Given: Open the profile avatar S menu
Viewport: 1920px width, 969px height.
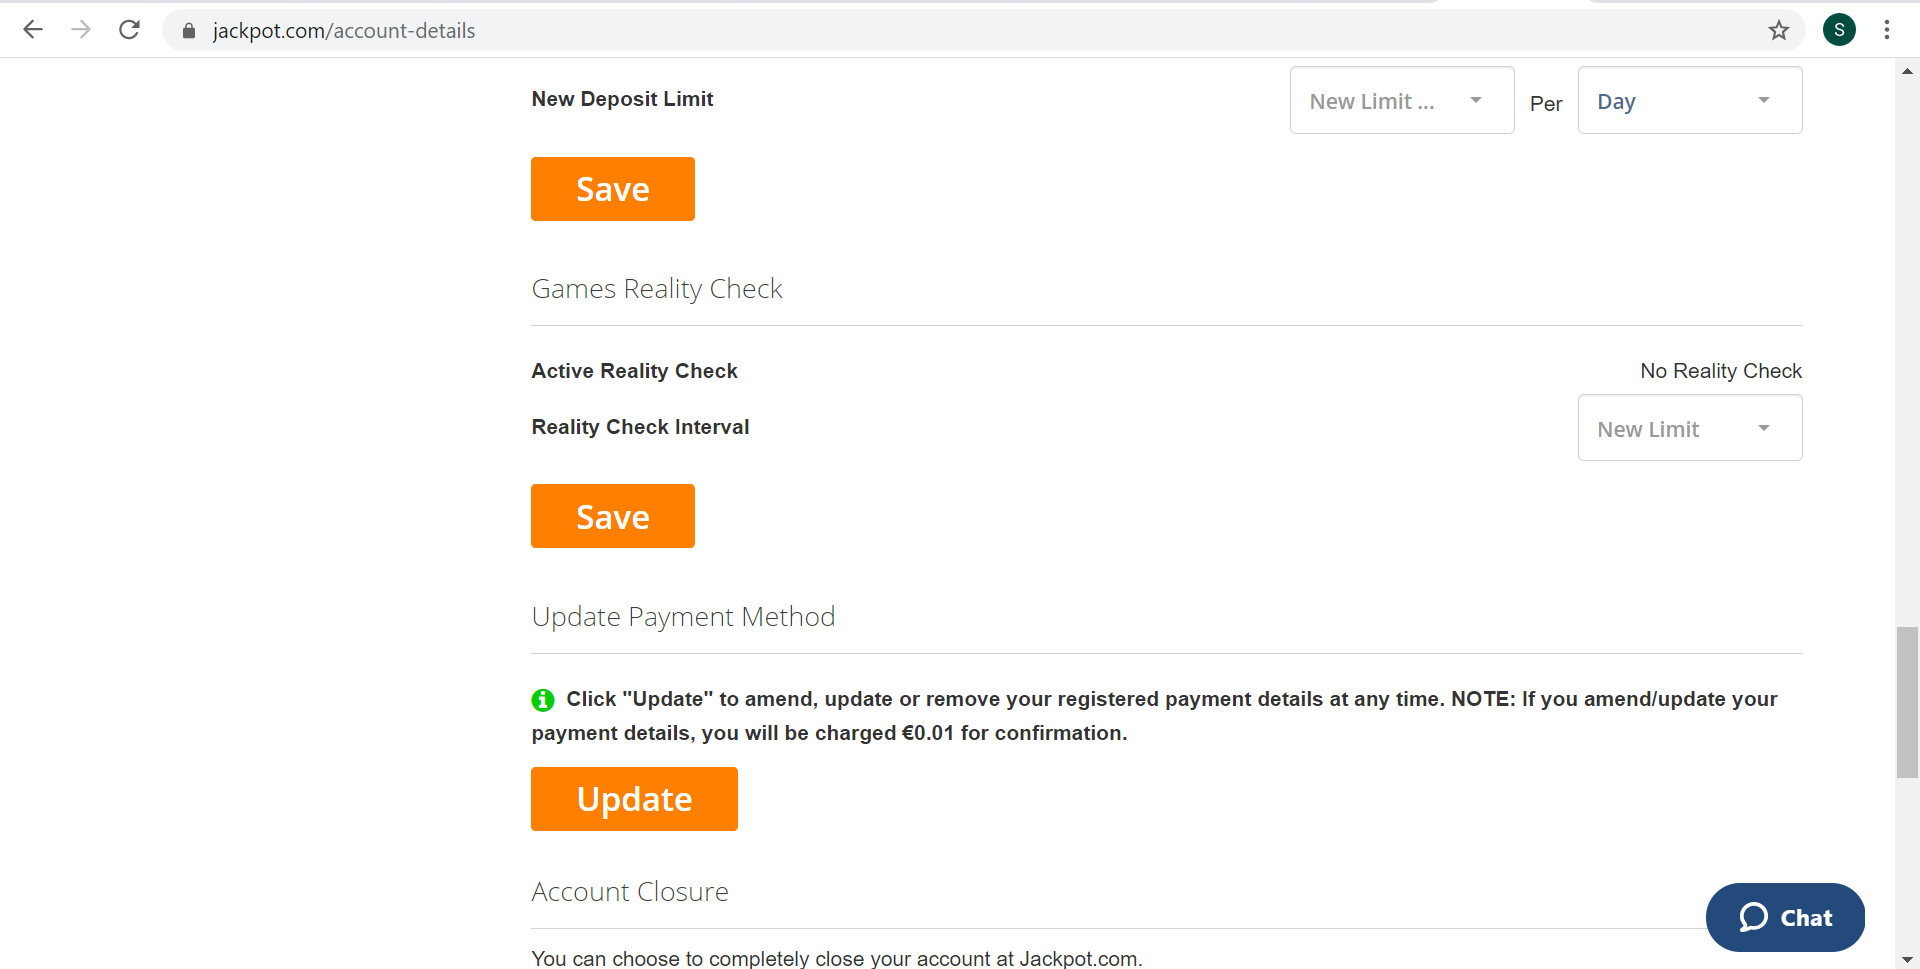Looking at the screenshot, I should pos(1839,30).
